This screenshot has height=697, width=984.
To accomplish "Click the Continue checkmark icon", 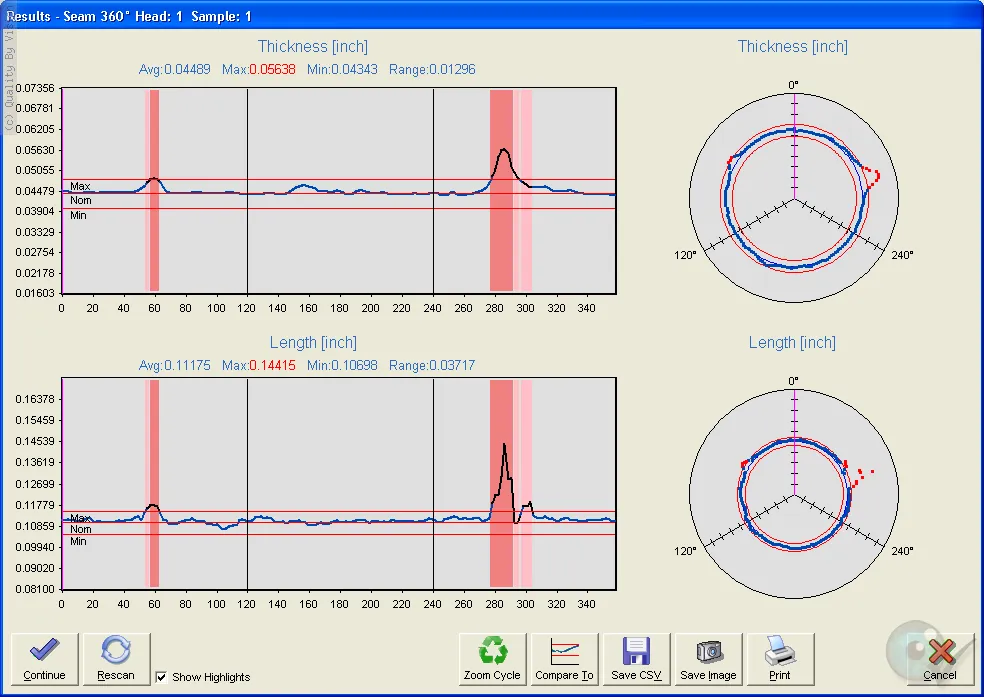I will point(44,652).
